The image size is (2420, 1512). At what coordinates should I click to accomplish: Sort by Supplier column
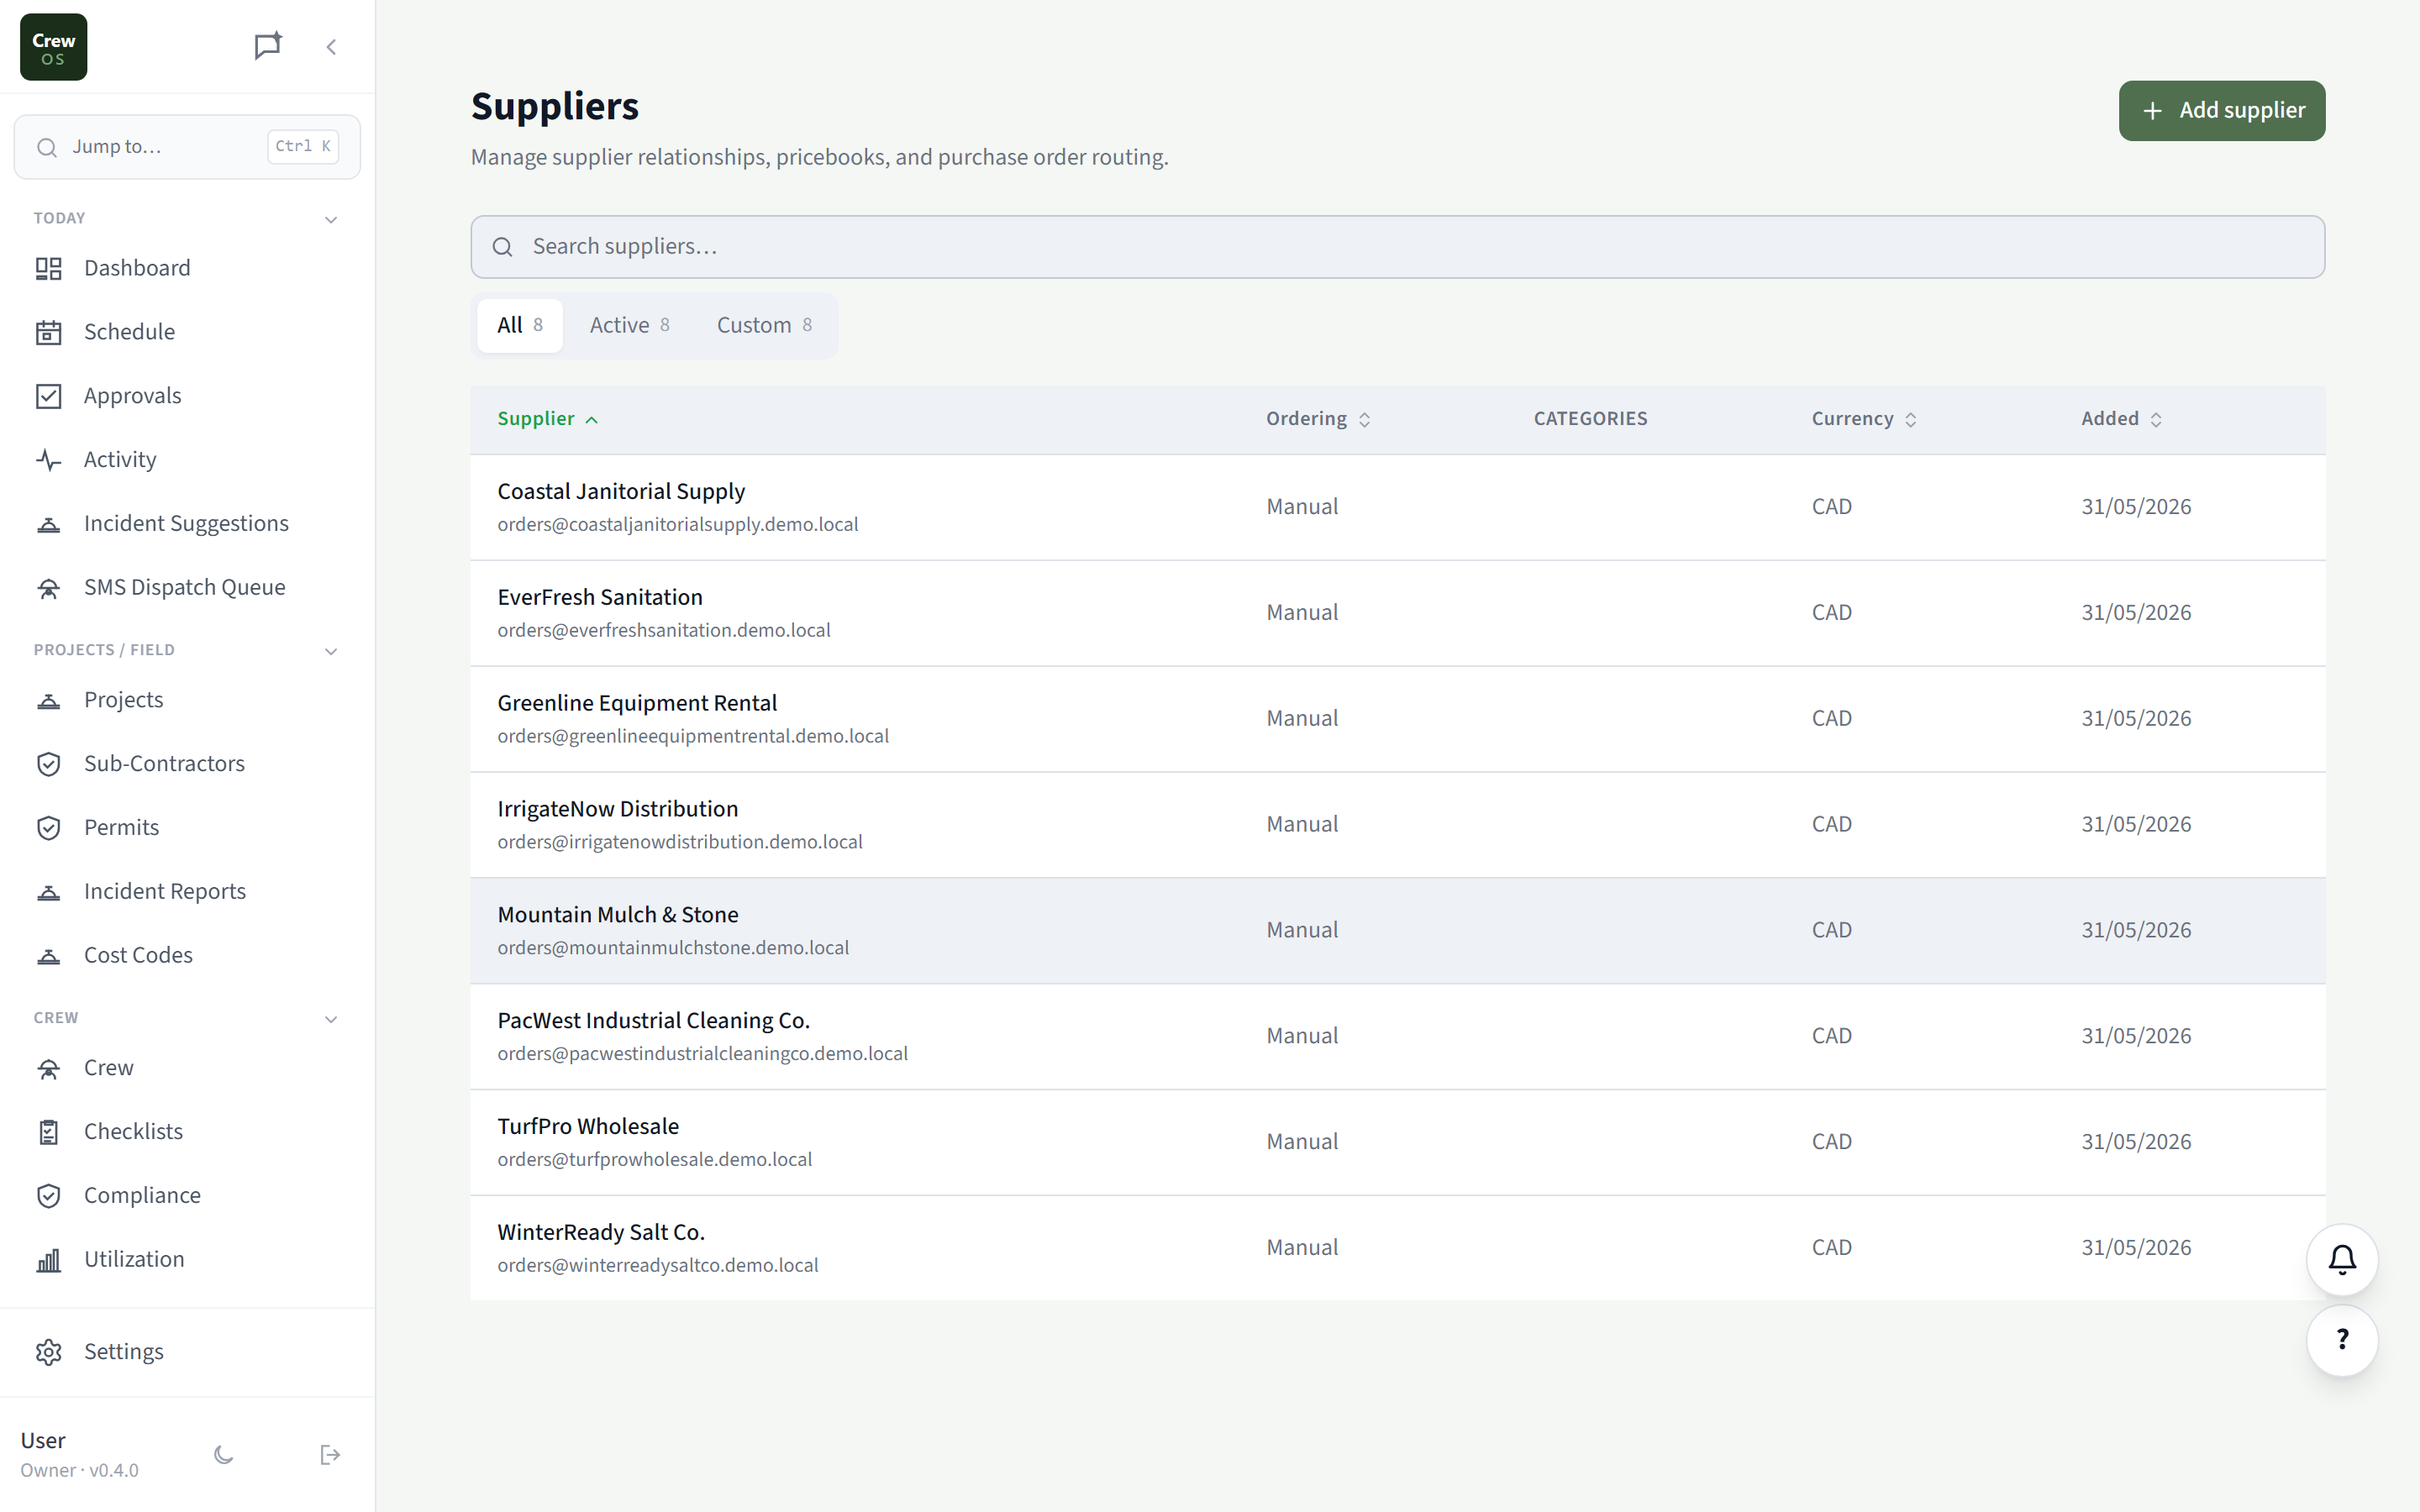548,419
